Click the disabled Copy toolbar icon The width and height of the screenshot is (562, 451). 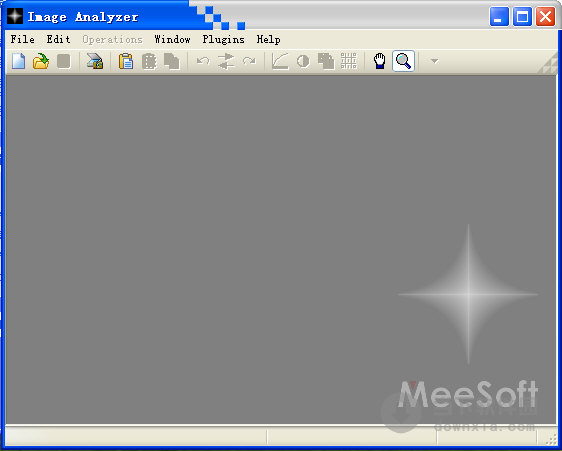click(172, 61)
